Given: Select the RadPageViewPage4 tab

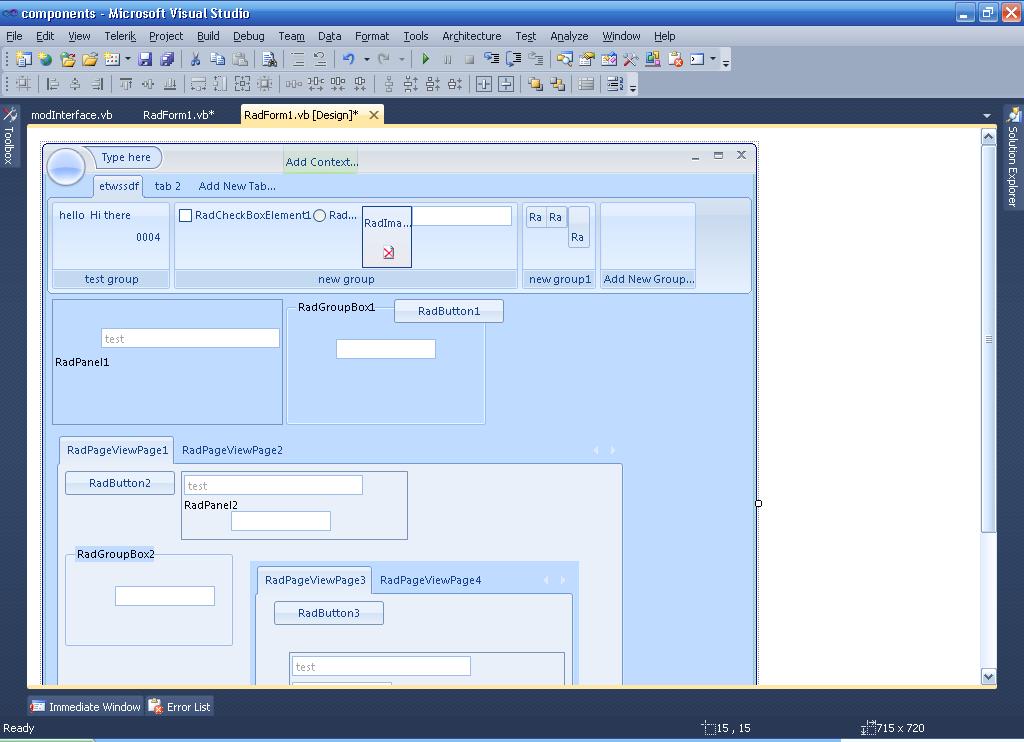Looking at the screenshot, I should click(x=430, y=580).
